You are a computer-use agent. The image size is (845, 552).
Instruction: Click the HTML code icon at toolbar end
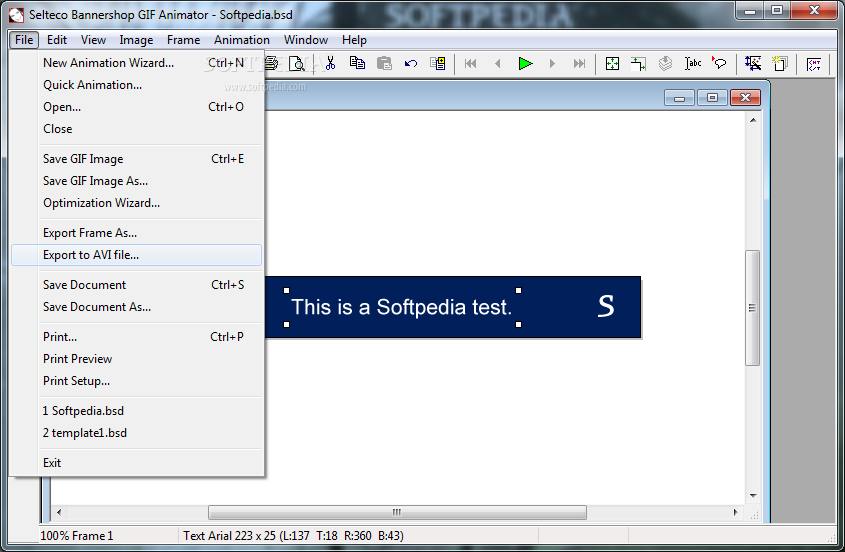pos(814,64)
